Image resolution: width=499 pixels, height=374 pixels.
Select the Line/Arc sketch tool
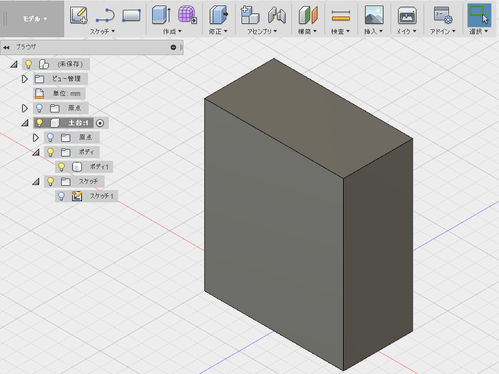click(x=105, y=15)
